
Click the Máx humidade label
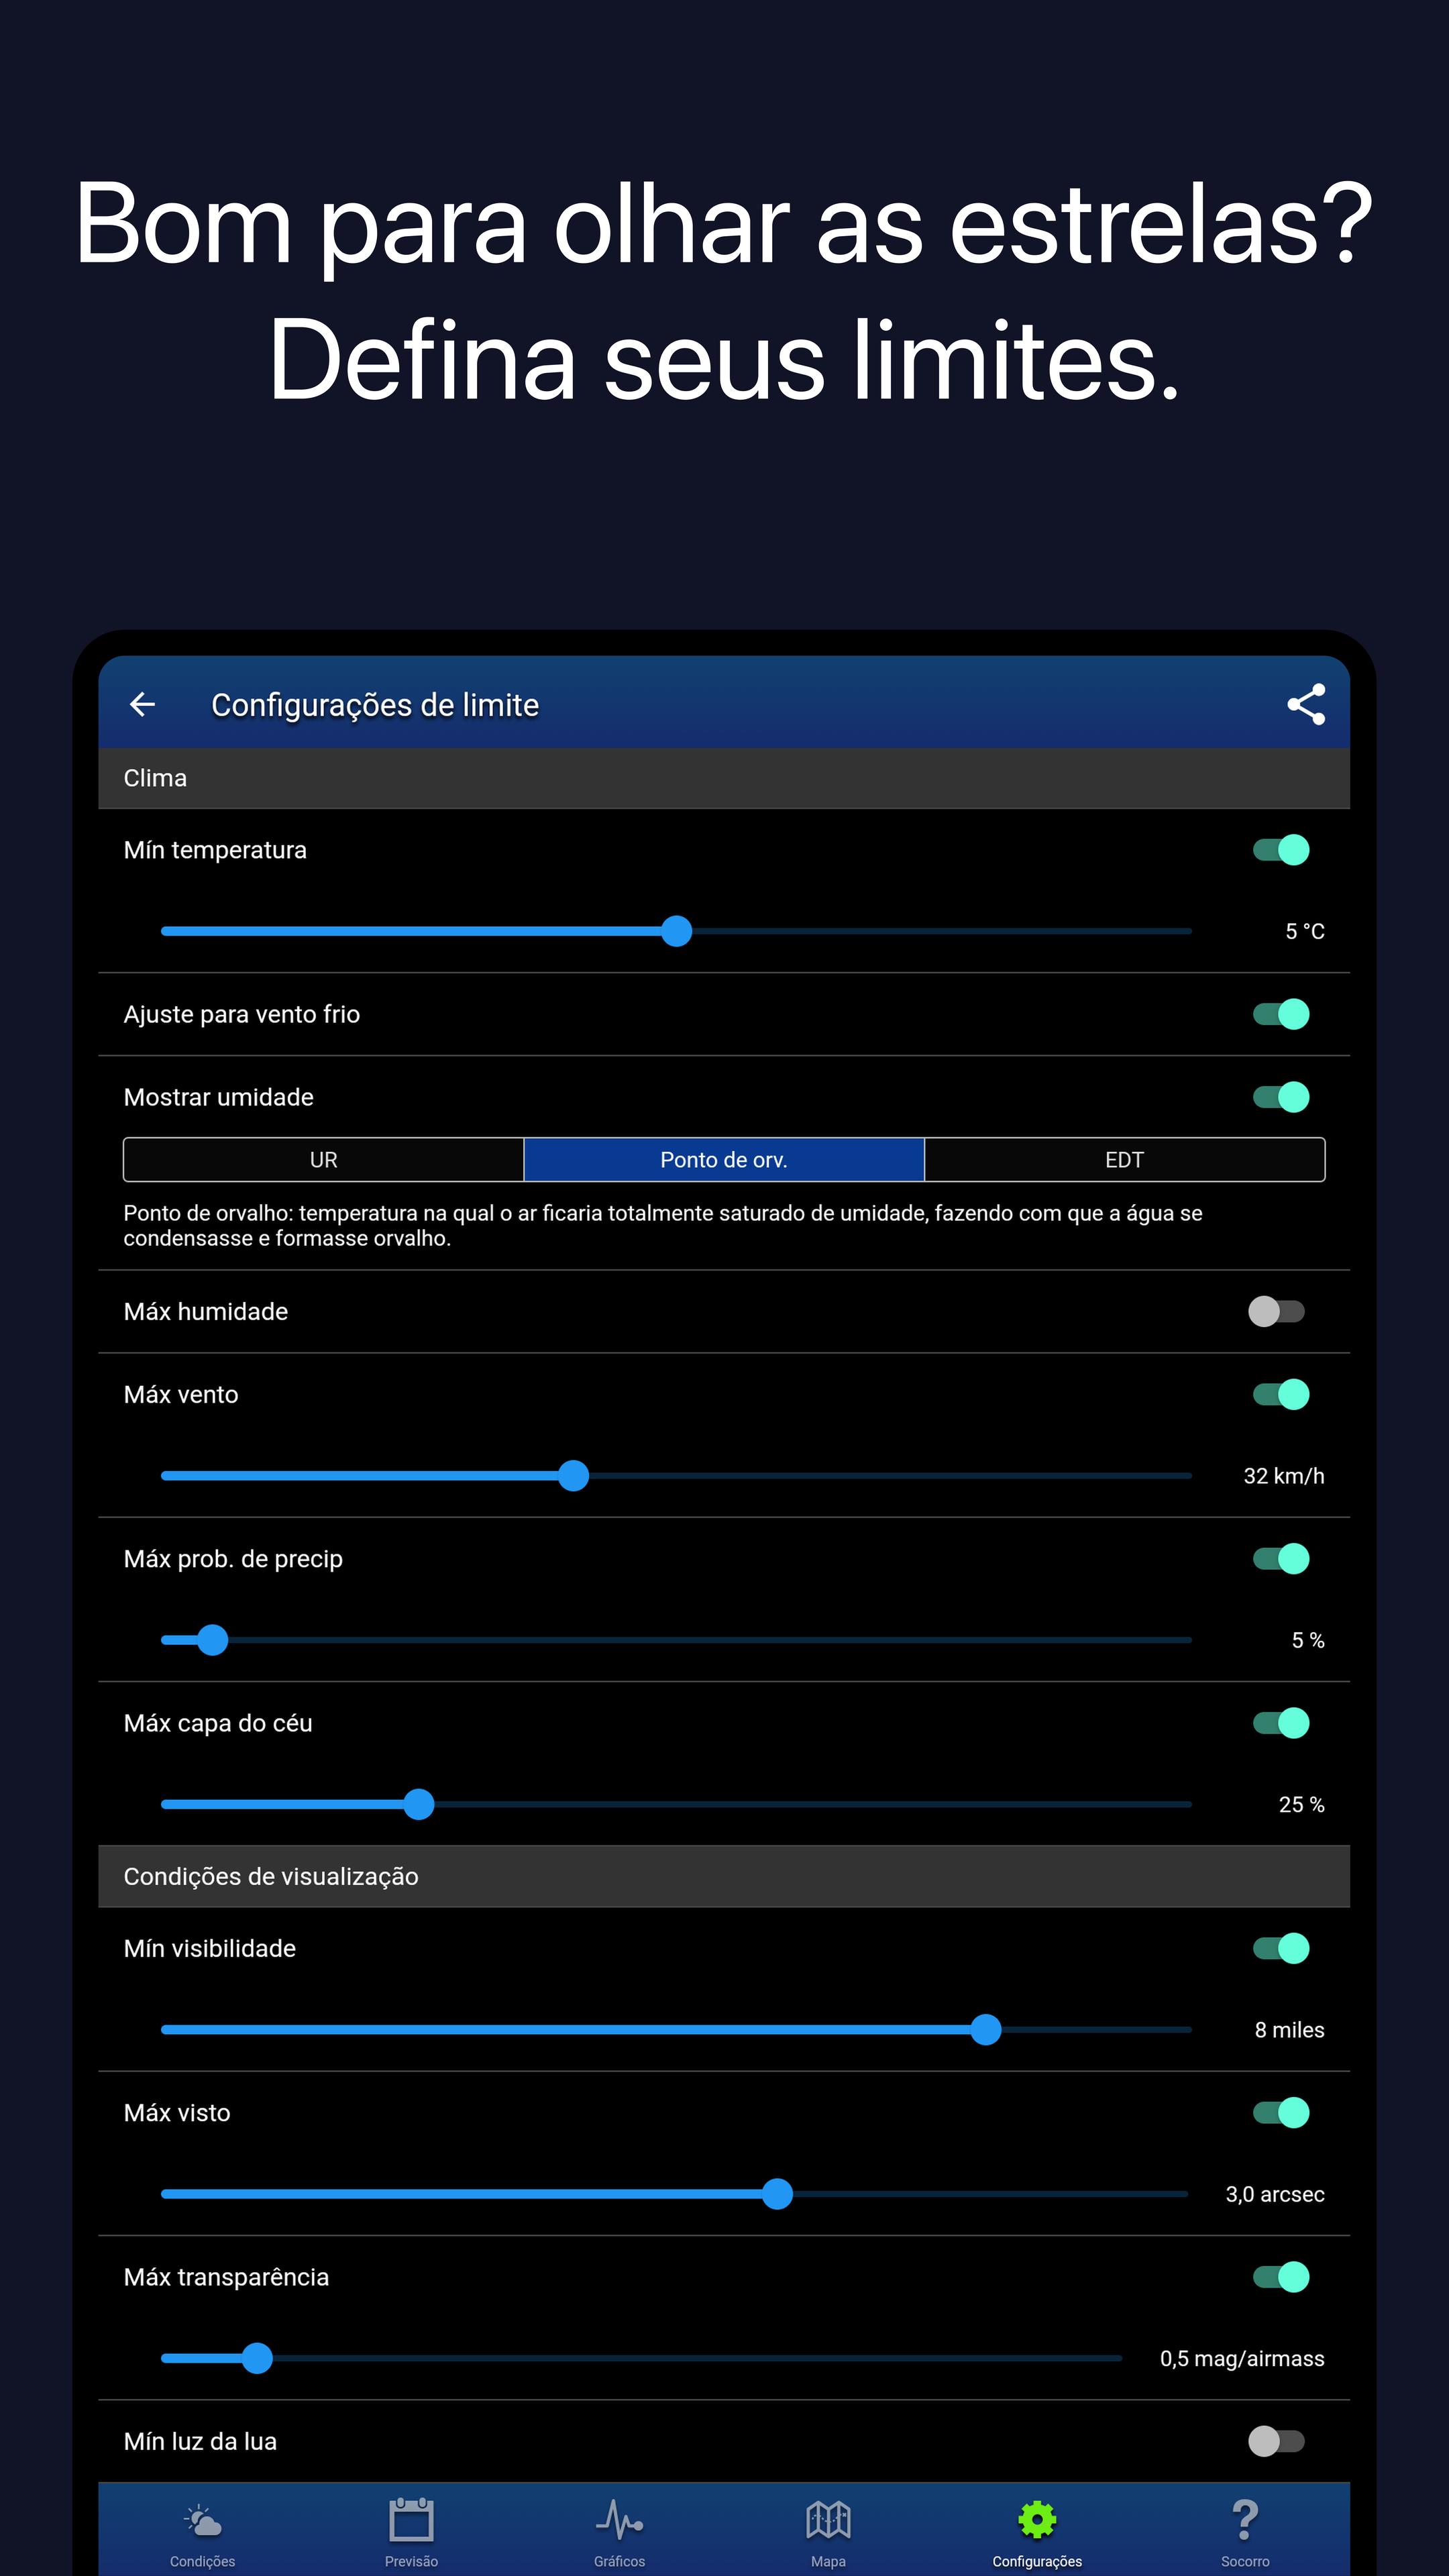[206, 1311]
